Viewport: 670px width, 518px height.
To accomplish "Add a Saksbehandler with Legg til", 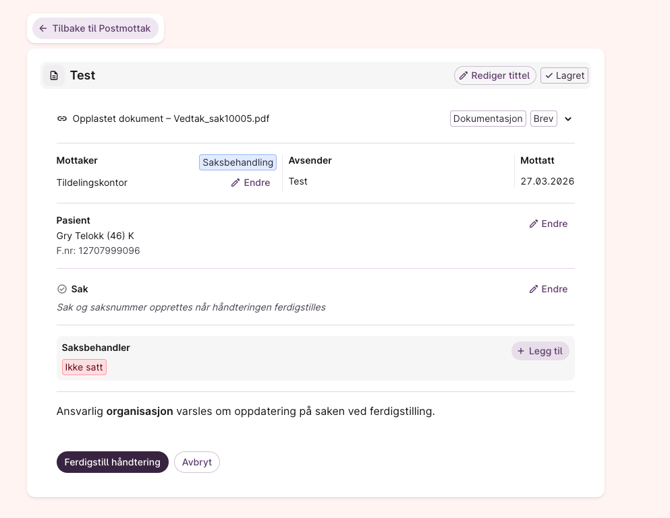I will tap(540, 351).
